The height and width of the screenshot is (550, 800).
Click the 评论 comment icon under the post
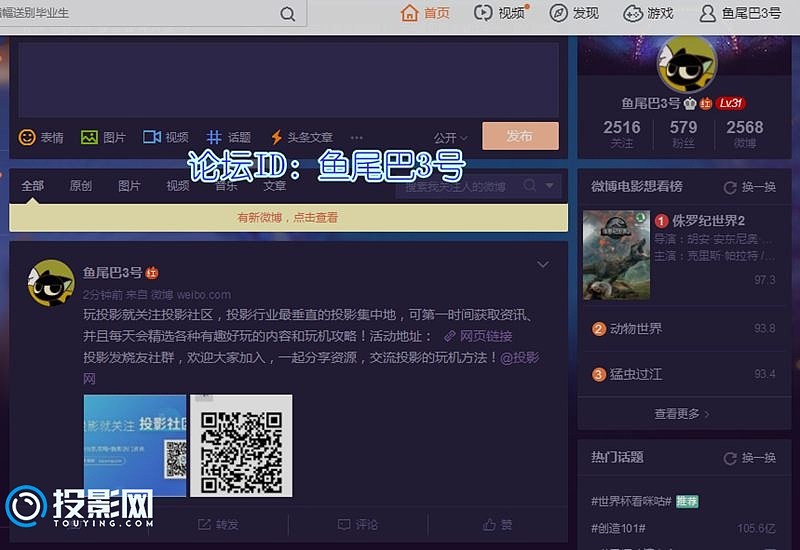344,524
